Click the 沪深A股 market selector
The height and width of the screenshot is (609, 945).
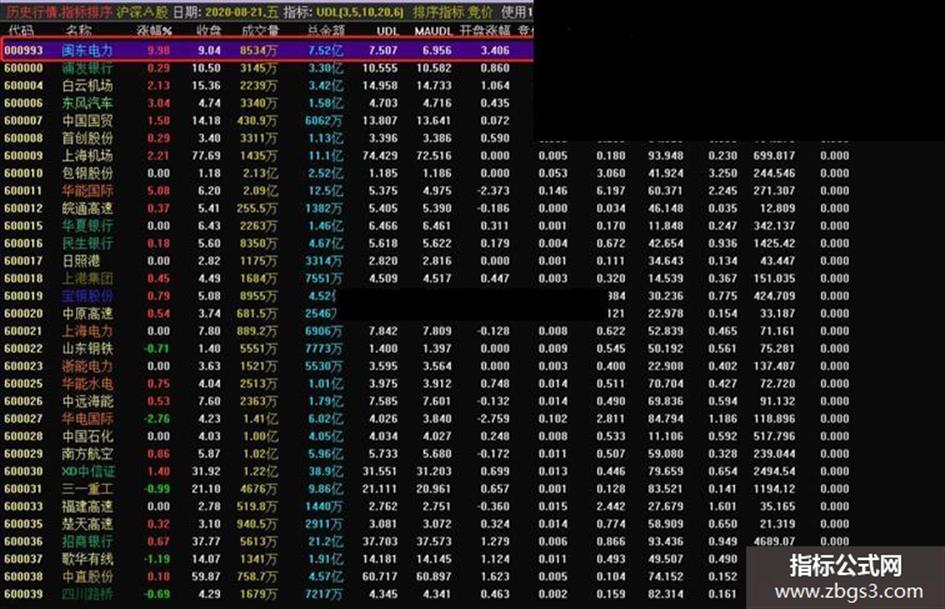click(x=142, y=12)
